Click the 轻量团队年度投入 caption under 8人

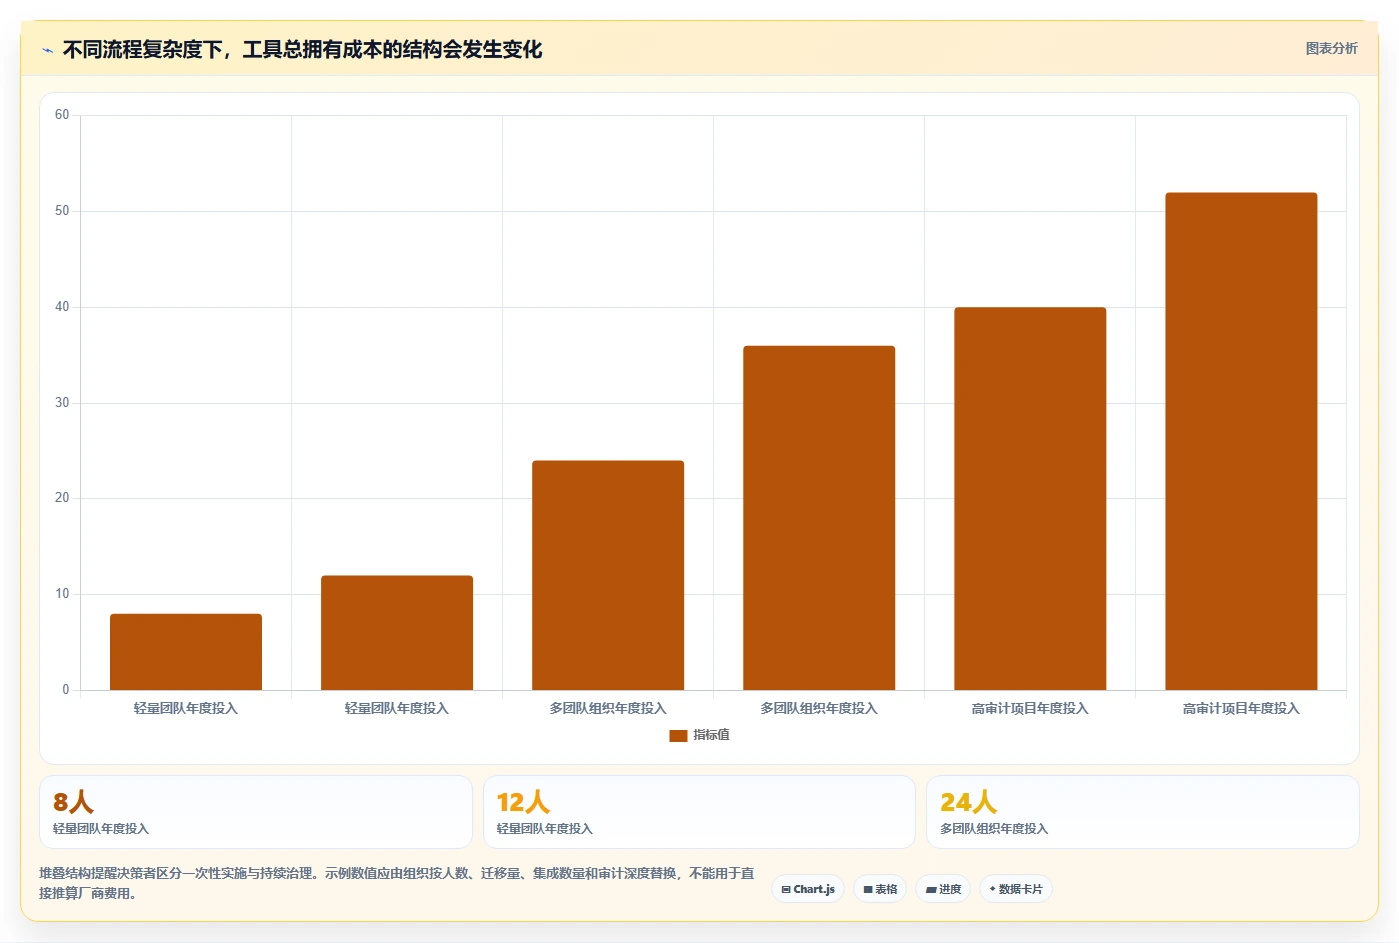coord(101,829)
